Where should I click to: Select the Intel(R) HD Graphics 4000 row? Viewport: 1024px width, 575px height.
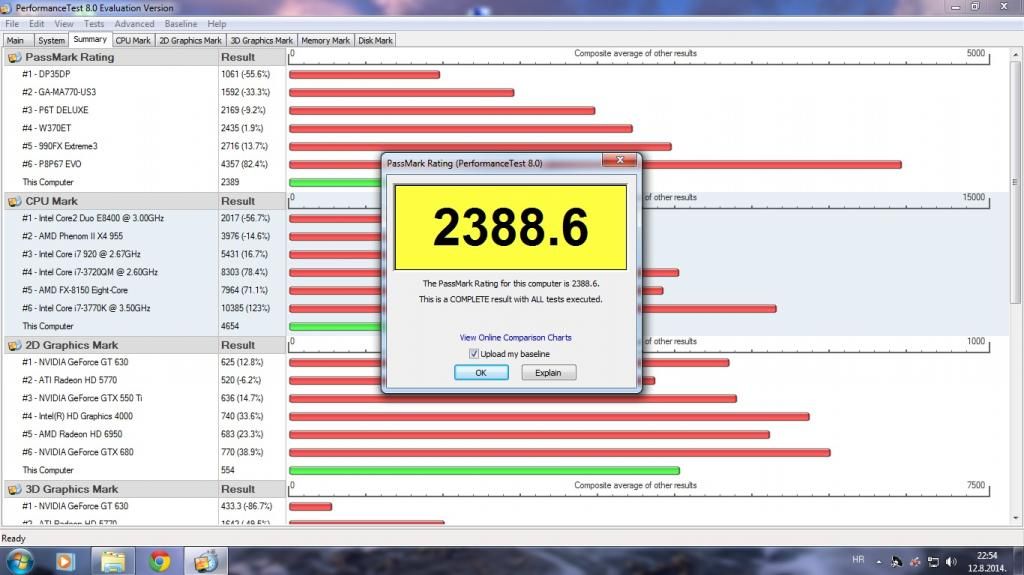click(144, 416)
